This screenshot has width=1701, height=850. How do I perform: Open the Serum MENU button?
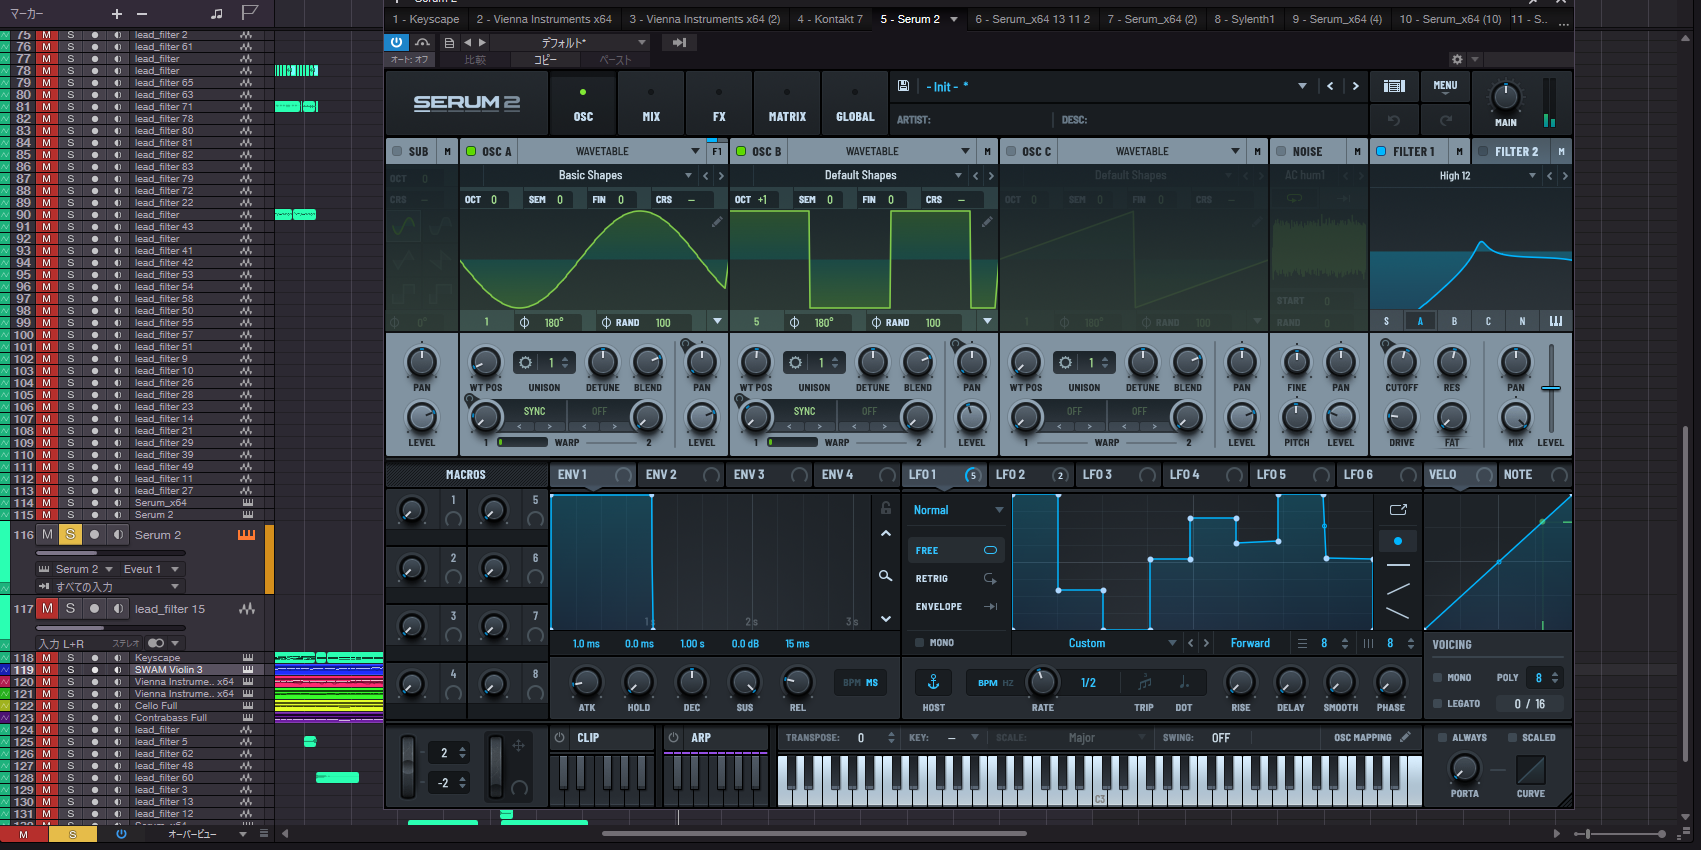[1445, 86]
